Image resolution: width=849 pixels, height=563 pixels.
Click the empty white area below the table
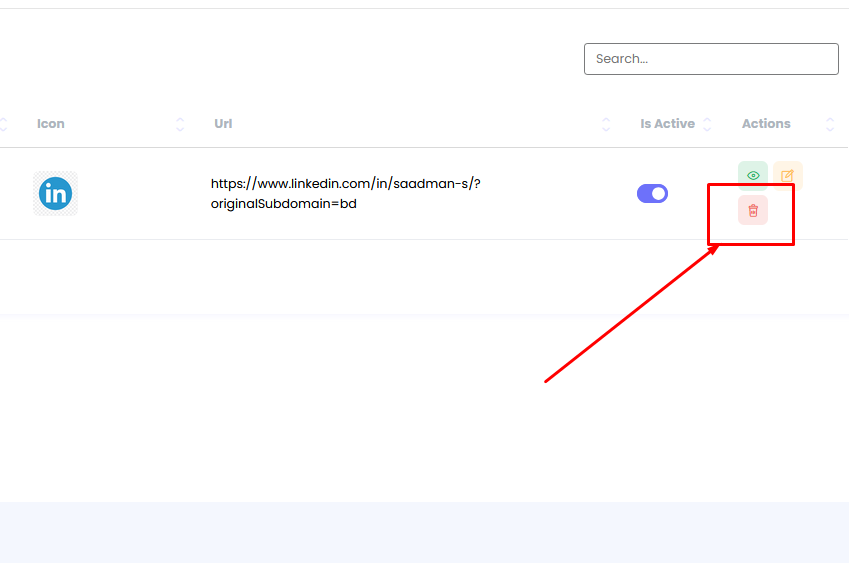pyautogui.click(x=300, y=400)
